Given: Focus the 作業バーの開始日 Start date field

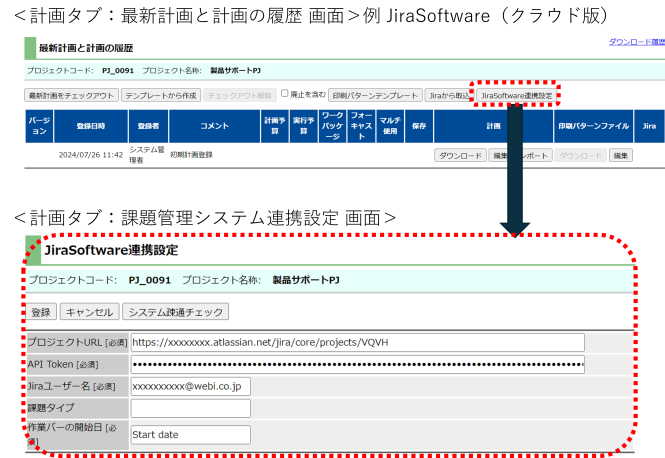Looking at the screenshot, I should click(x=190, y=435).
